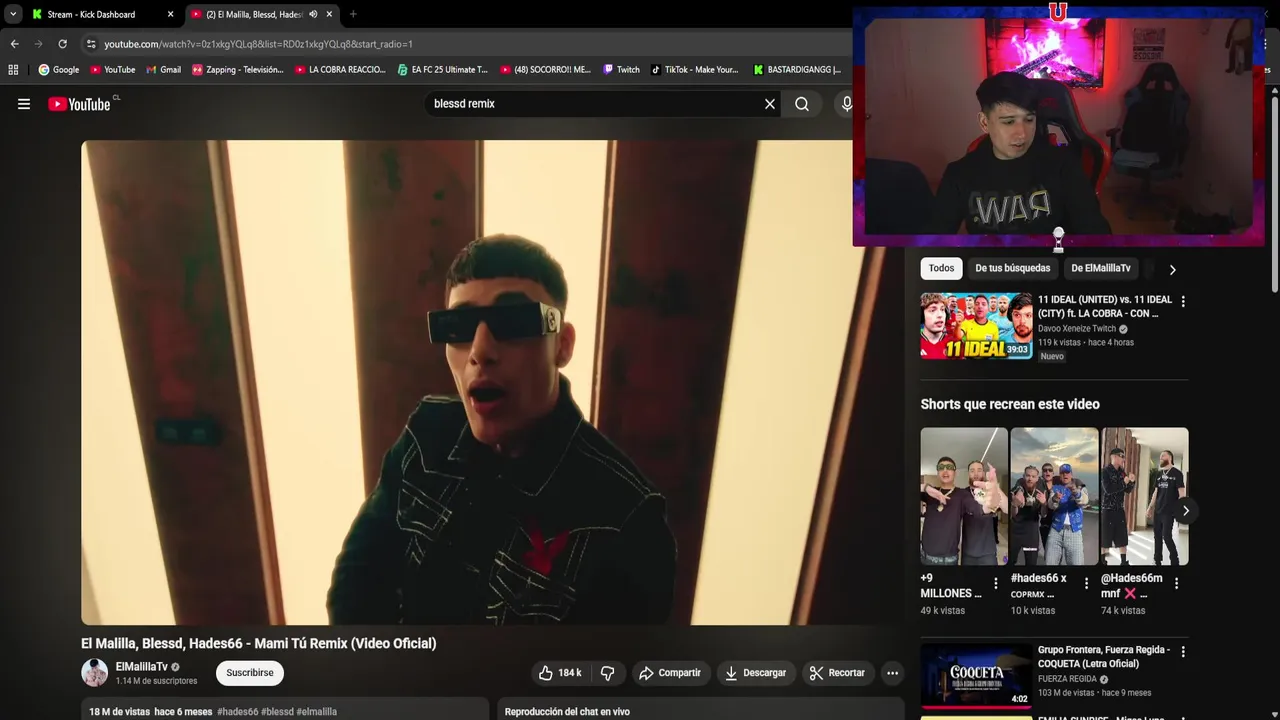Open the ElMalillaTv channel avatar
Image resolution: width=1280 pixels, height=720 pixels.
pos(94,673)
